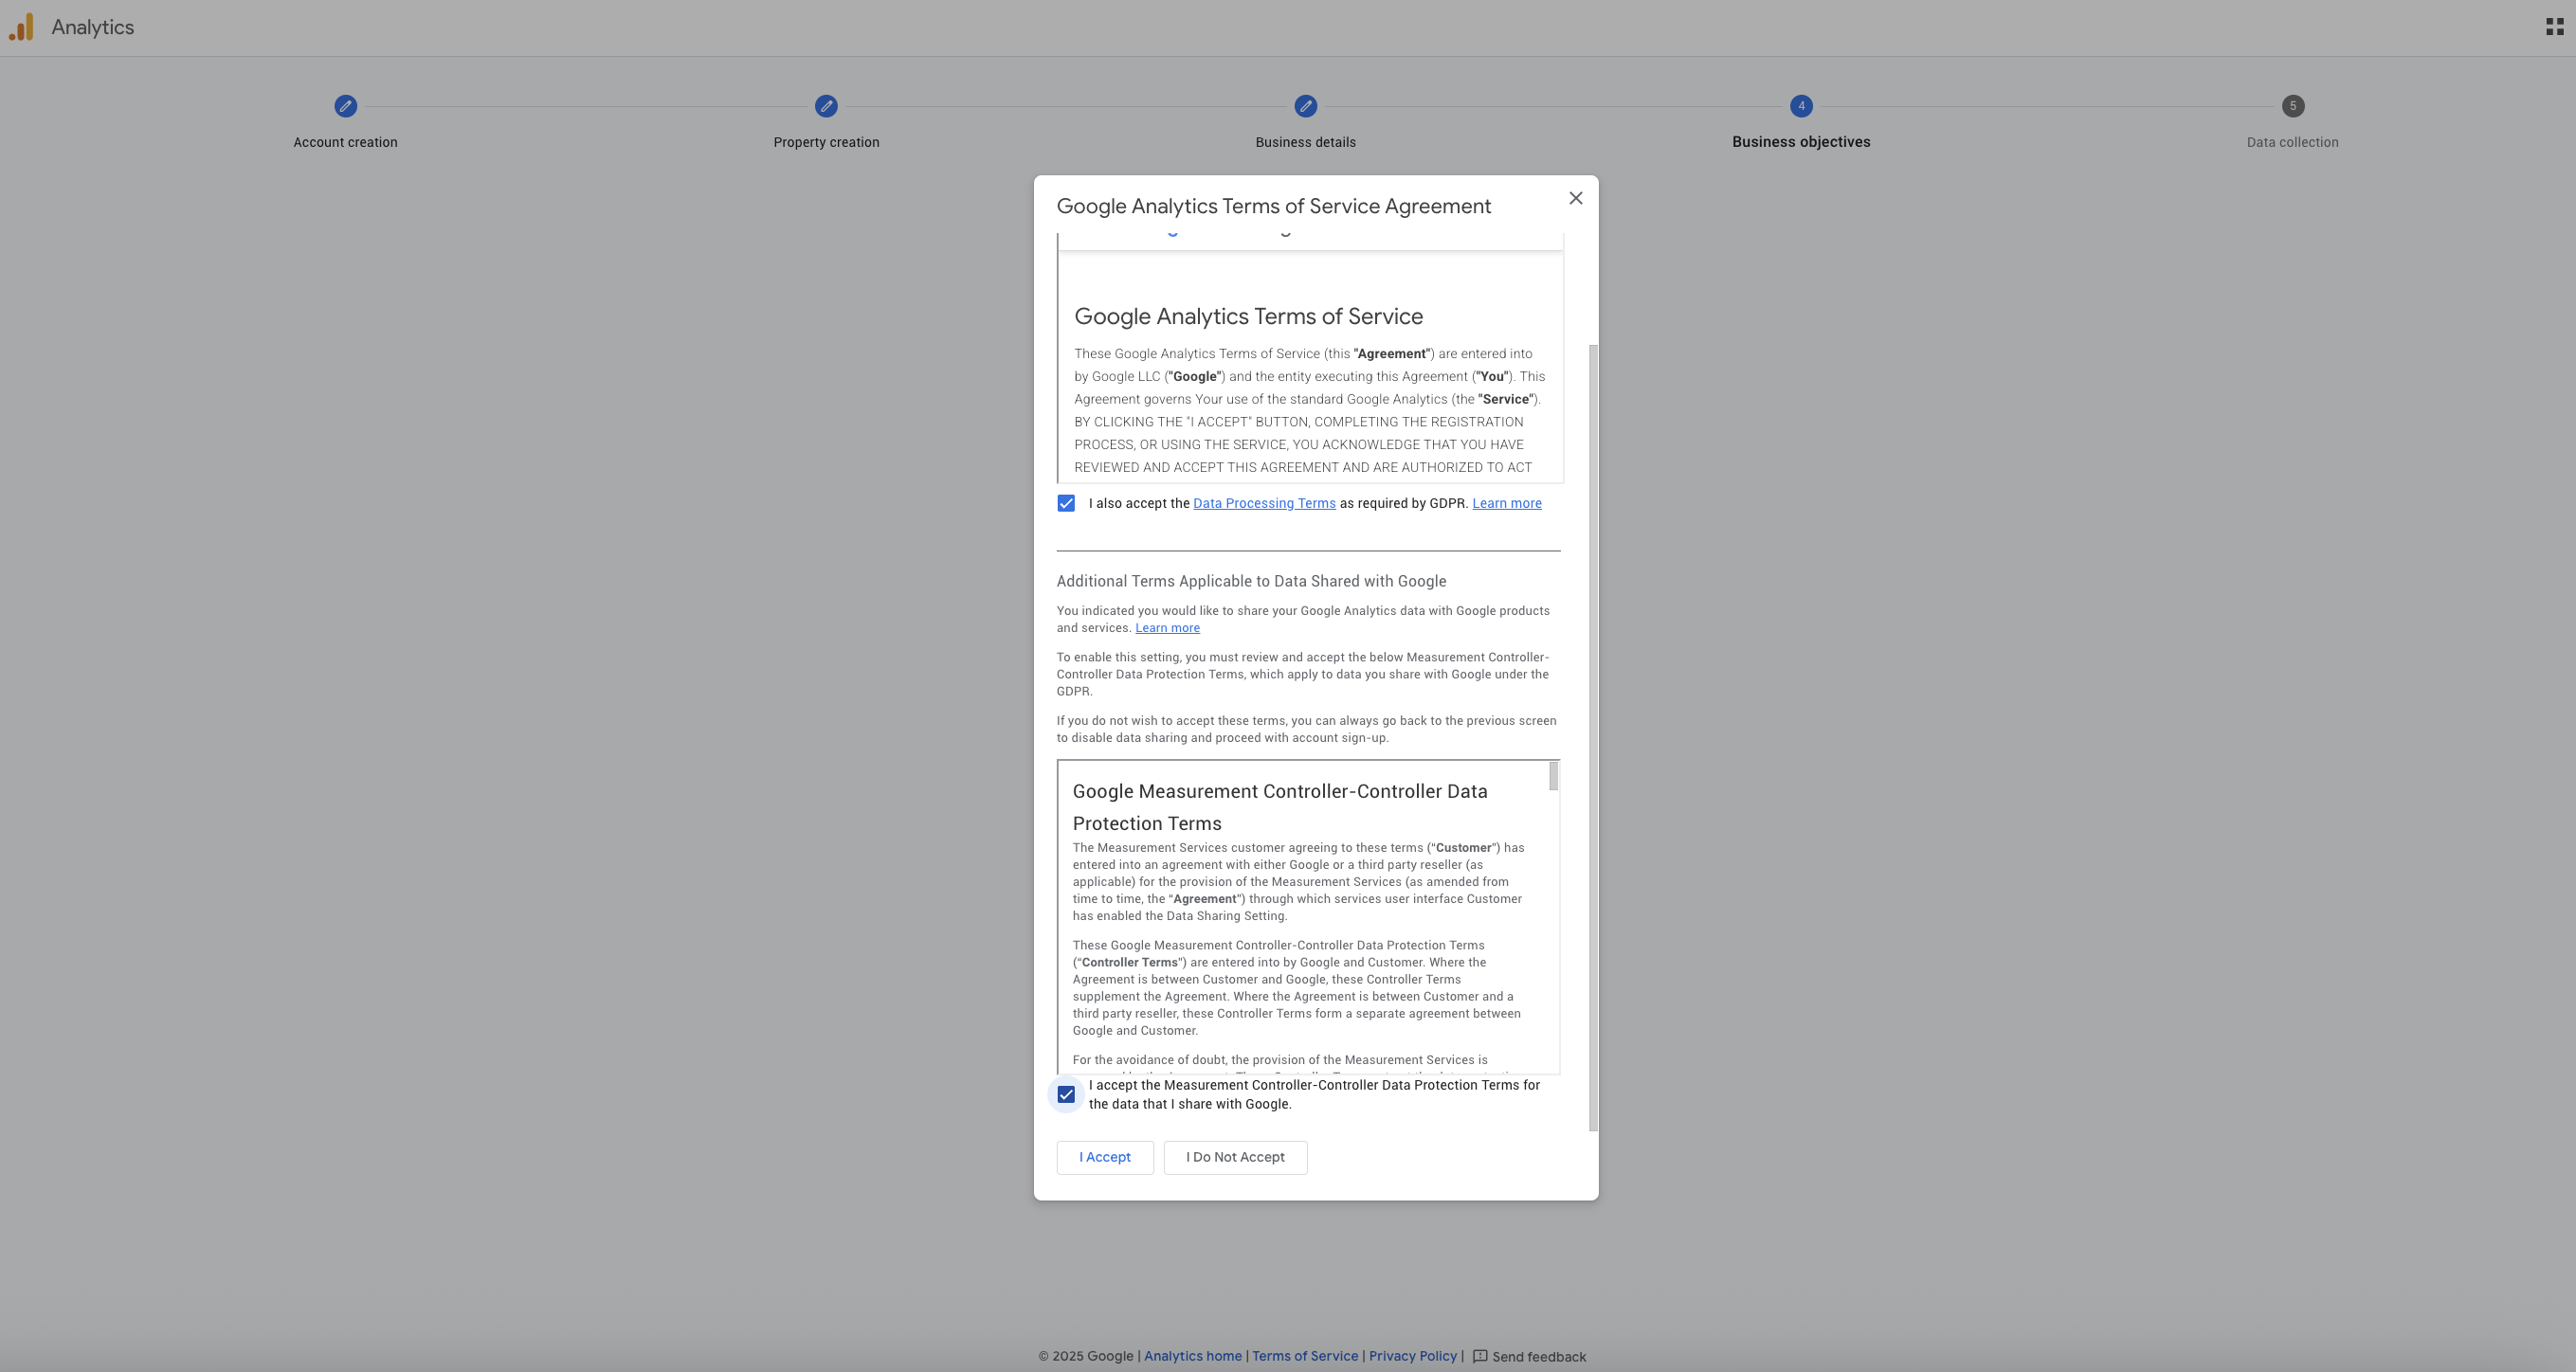Screen dimensions: 2576x1372
Task: Open the Analytics home footer link
Action: click(1192, 1356)
